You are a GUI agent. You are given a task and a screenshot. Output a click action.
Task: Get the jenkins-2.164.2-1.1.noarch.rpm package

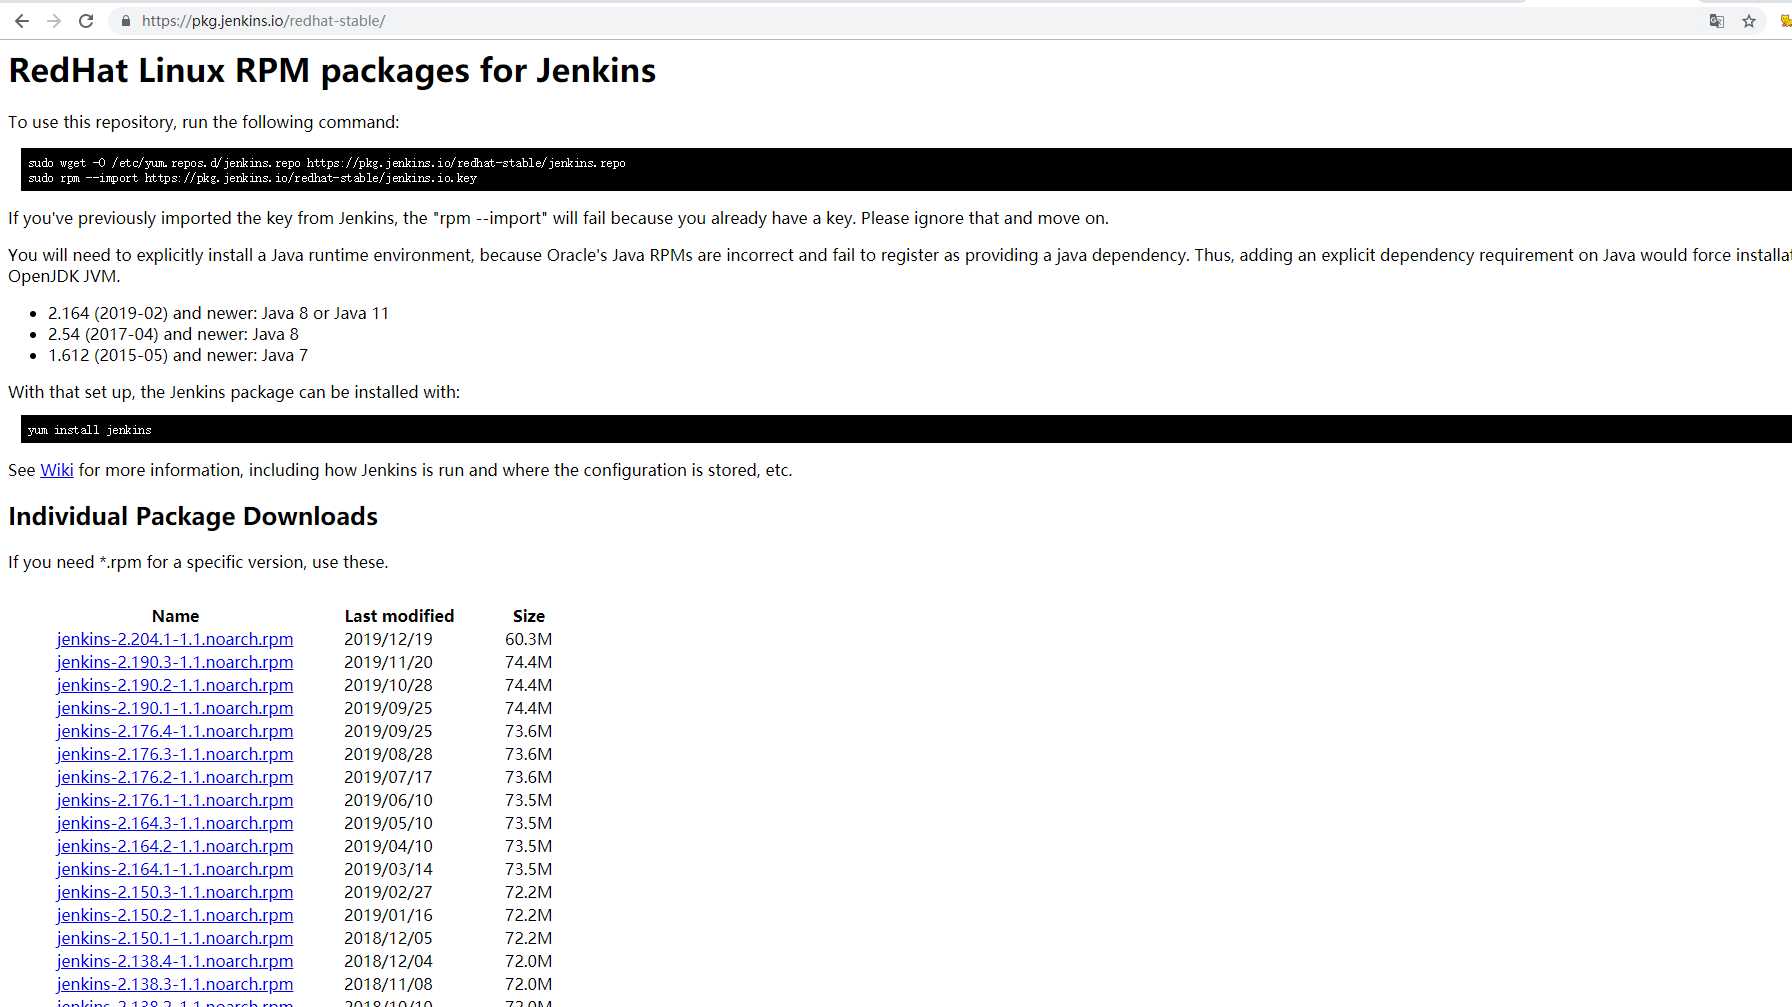175,846
